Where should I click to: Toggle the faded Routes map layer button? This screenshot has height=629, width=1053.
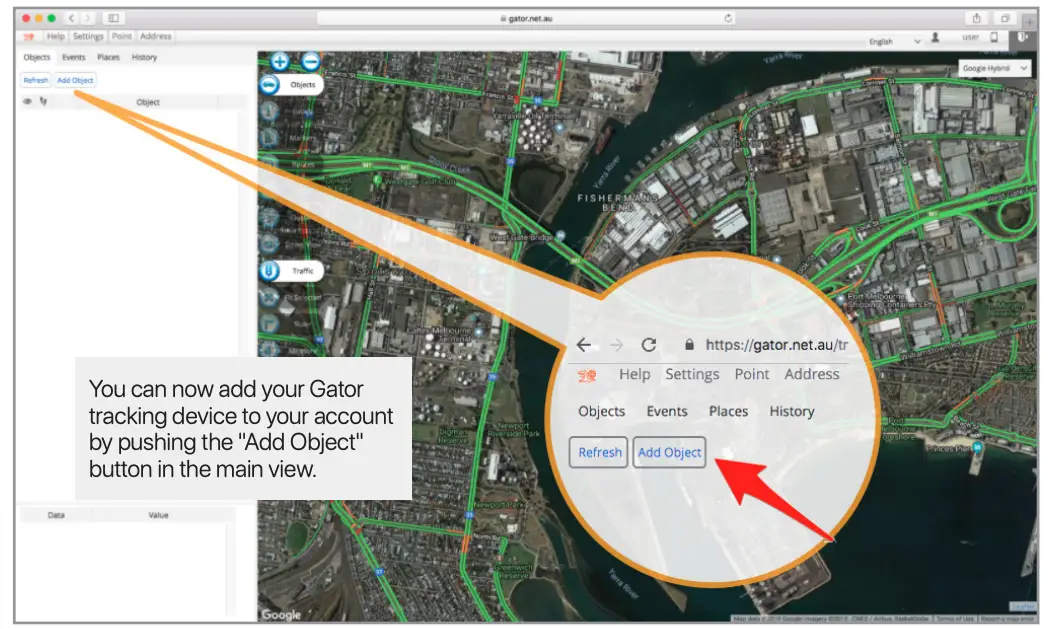click(269, 164)
